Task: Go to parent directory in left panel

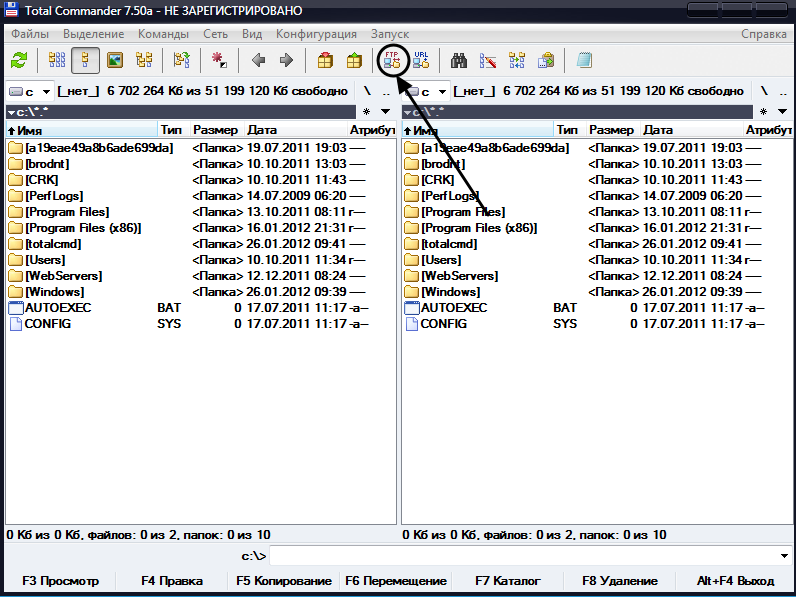Action: tap(386, 92)
